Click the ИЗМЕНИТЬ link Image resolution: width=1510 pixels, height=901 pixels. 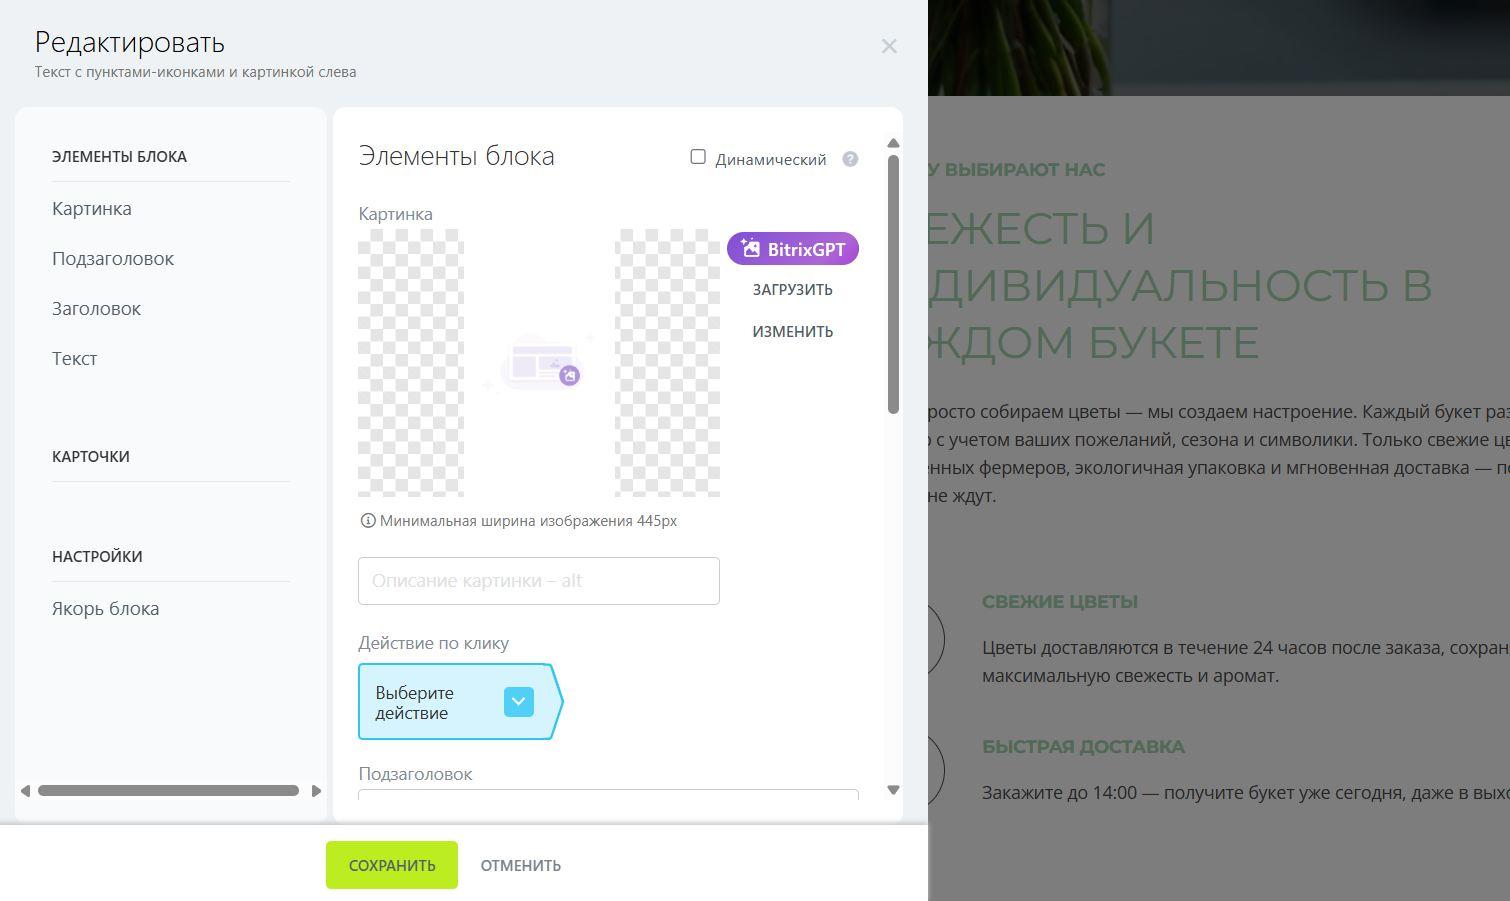point(792,331)
